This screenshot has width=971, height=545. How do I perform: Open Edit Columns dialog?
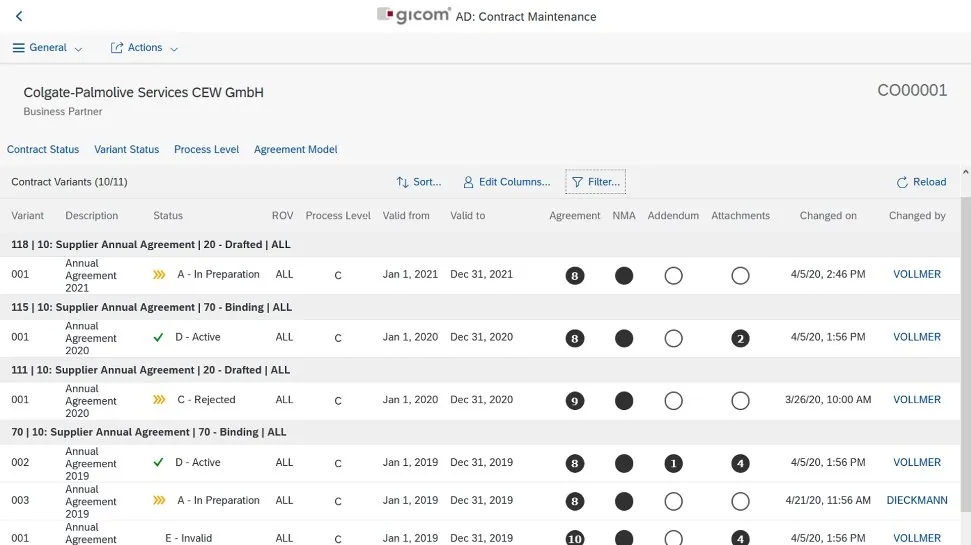(506, 182)
